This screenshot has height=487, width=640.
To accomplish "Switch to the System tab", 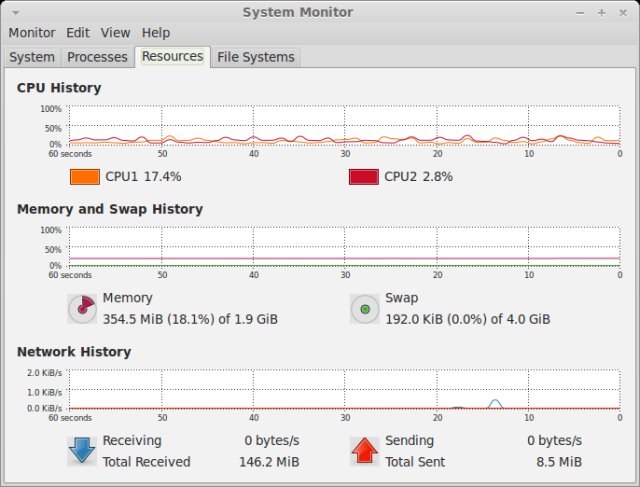I will tap(32, 57).
